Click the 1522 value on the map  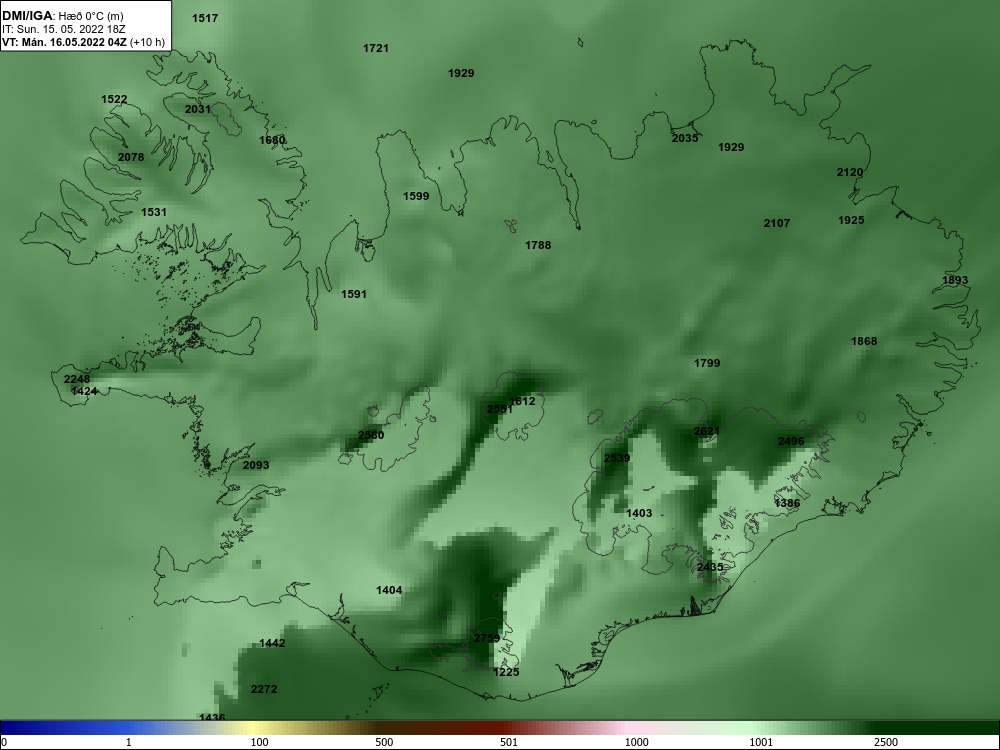[x=114, y=99]
